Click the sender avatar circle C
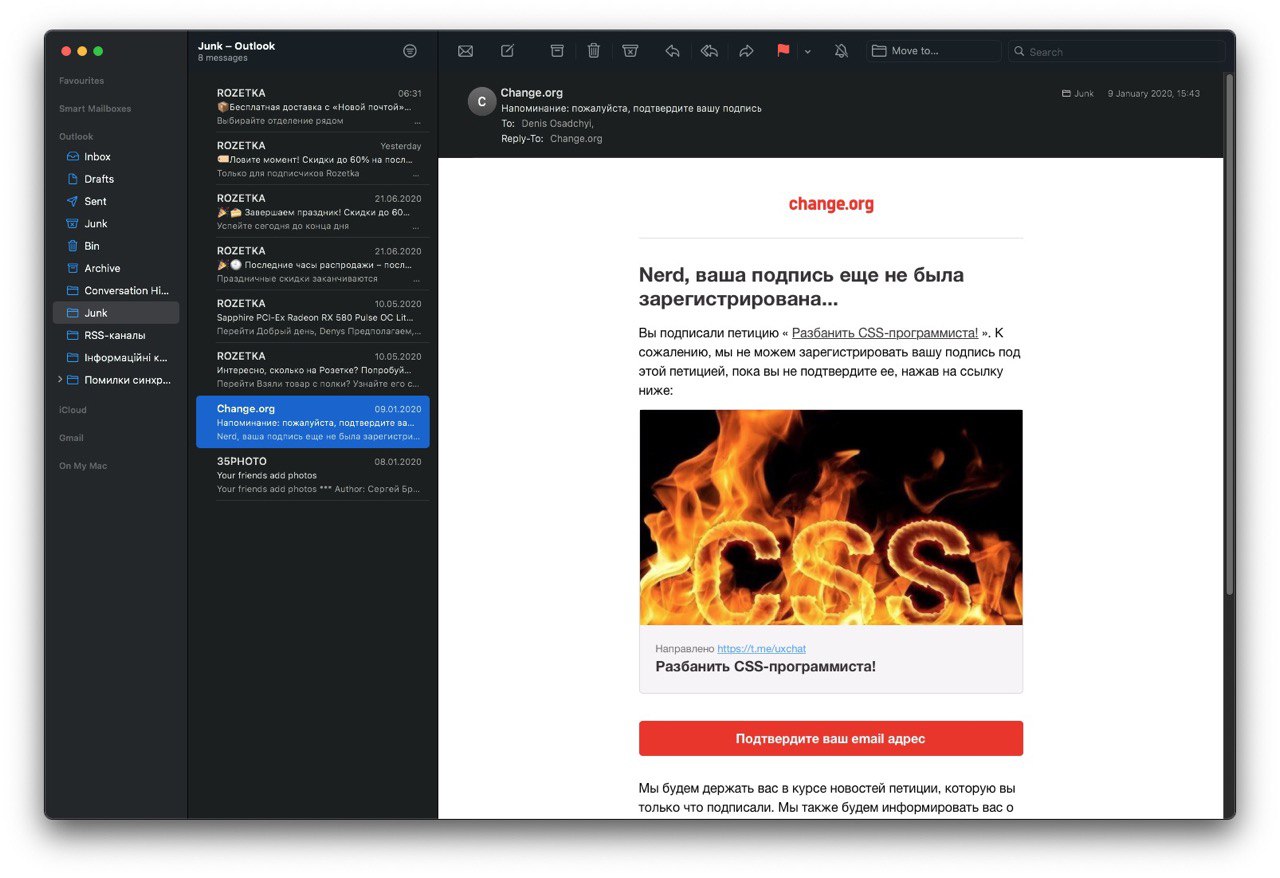 pos(482,101)
